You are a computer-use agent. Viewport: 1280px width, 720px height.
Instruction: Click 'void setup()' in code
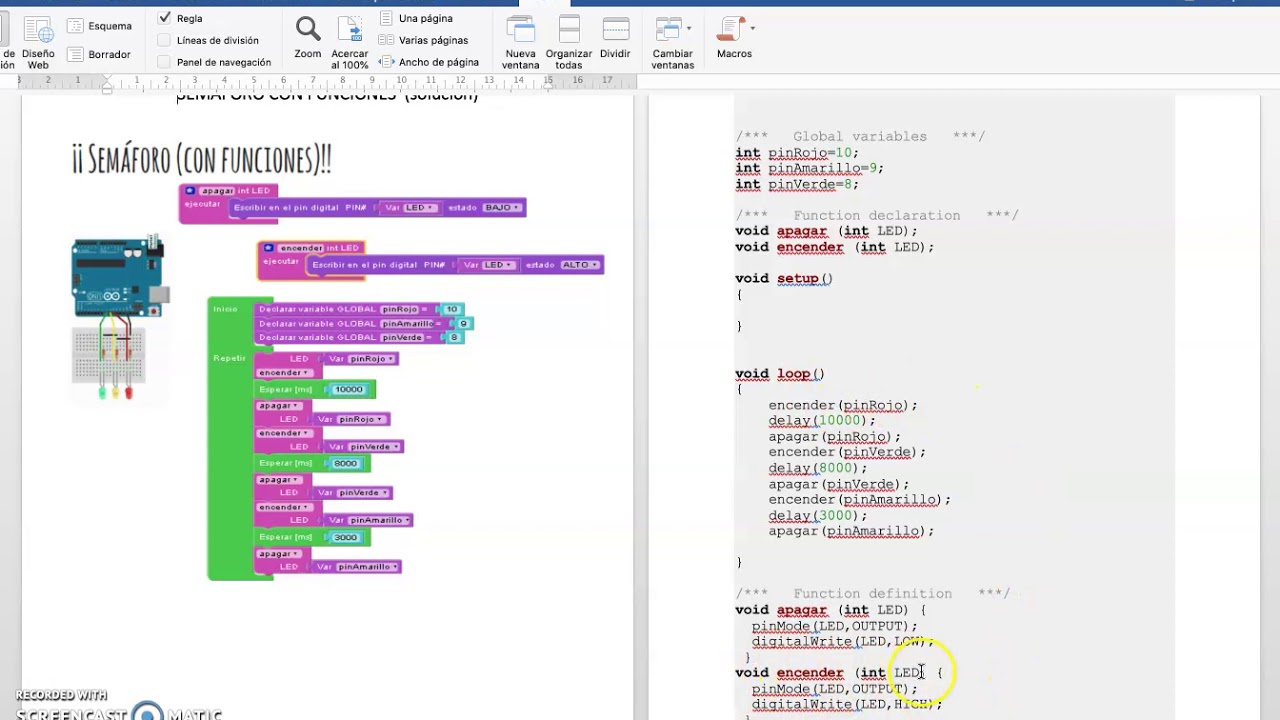click(784, 278)
